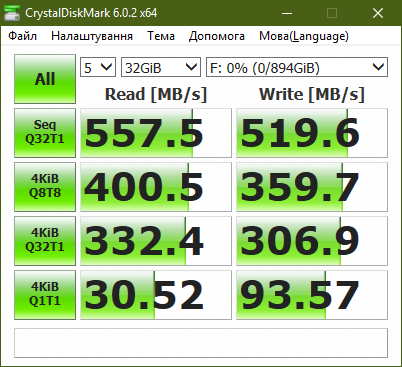The width and height of the screenshot is (402, 367).
Task: Click the Seq write result 519.6
Action: (x=312, y=133)
